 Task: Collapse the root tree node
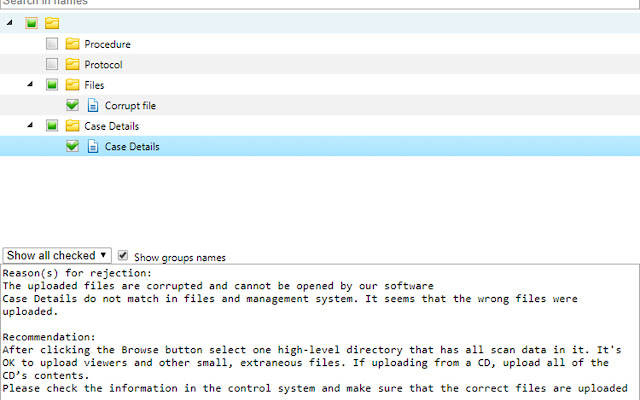(x=11, y=23)
